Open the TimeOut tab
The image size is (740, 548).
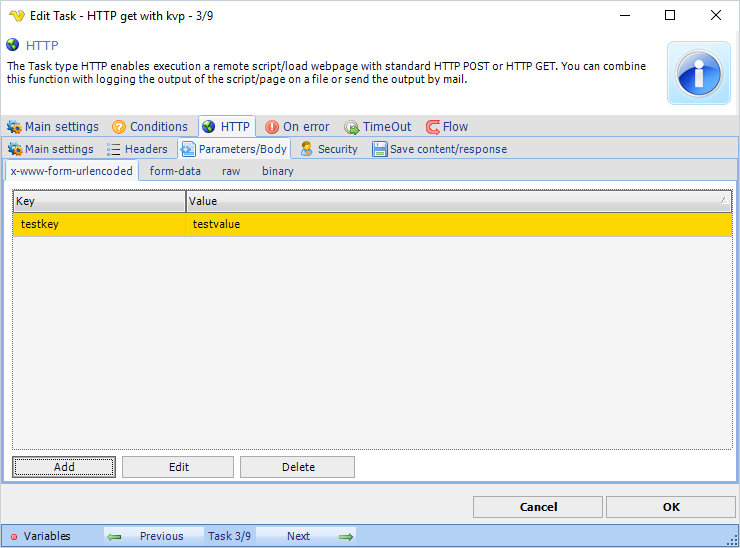tap(378, 127)
